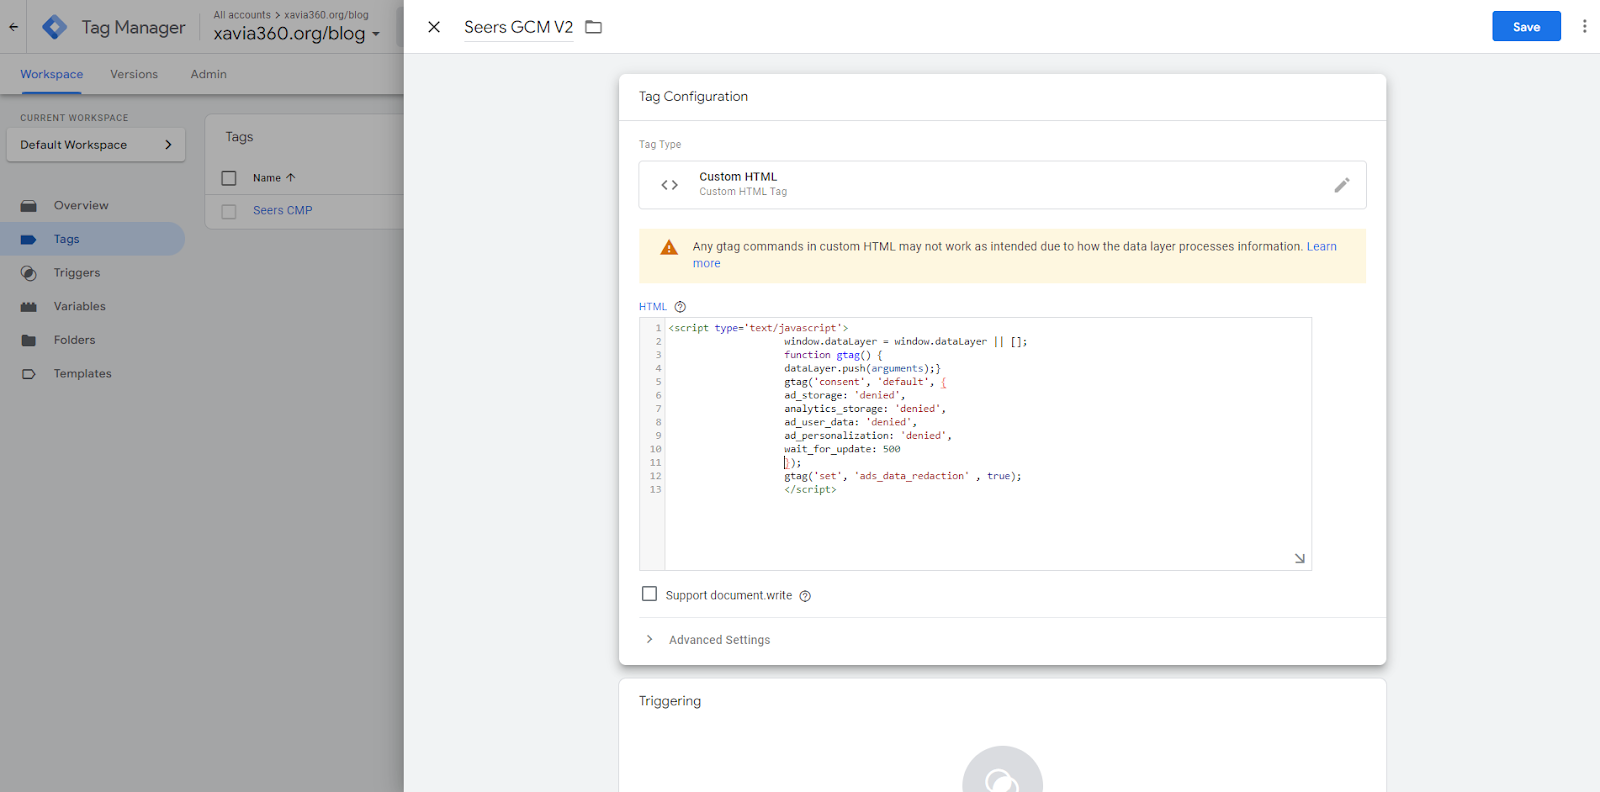Screen dimensions: 1600x792
Task: Select the Seers CMP row checkbox
Action: (x=229, y=211)
